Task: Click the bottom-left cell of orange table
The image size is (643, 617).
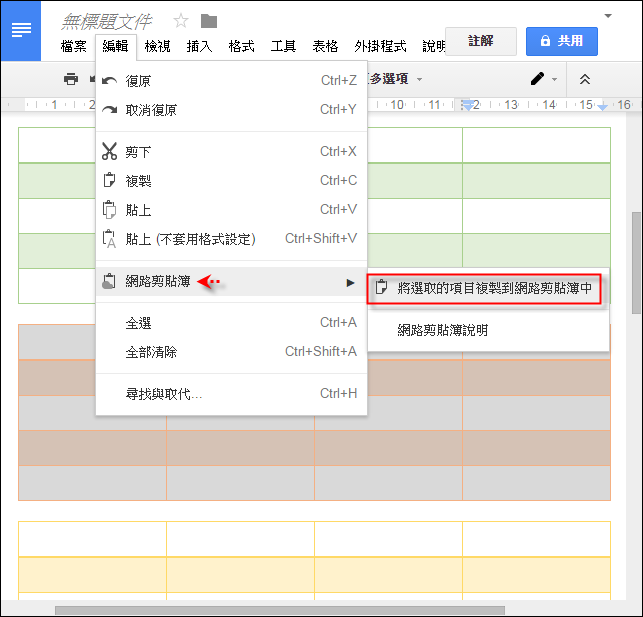Action: [93, 483]
